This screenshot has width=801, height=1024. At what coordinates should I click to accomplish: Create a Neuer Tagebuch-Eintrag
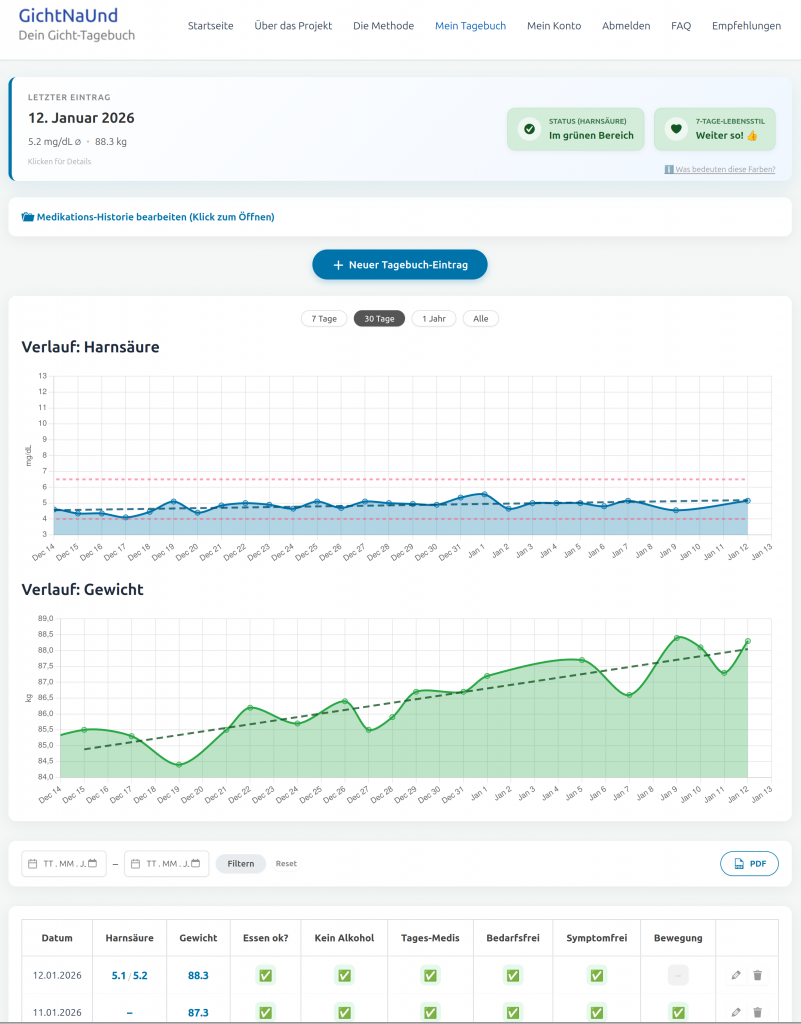coord(400,265)
